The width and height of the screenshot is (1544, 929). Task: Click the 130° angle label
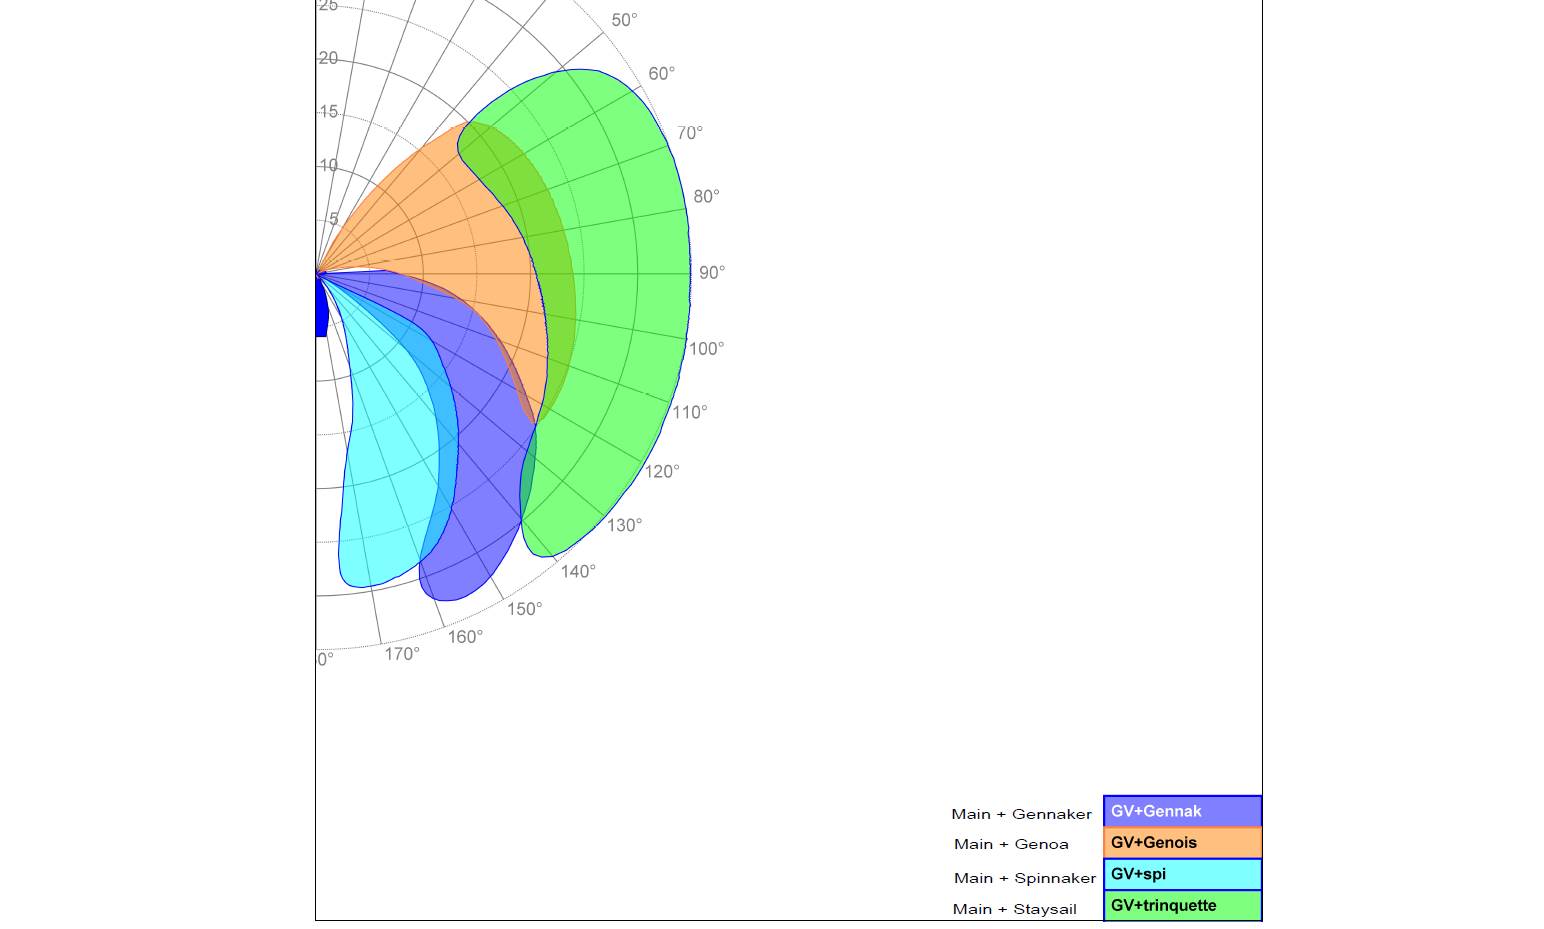624,525
